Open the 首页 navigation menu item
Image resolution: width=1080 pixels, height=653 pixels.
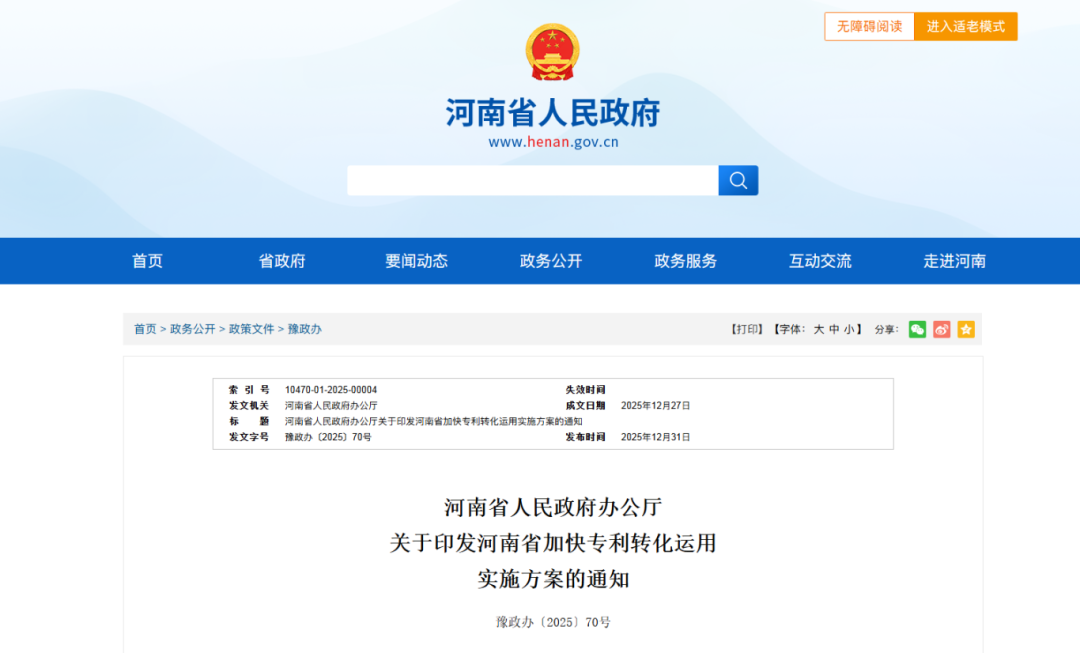click(x=146, y=261)
